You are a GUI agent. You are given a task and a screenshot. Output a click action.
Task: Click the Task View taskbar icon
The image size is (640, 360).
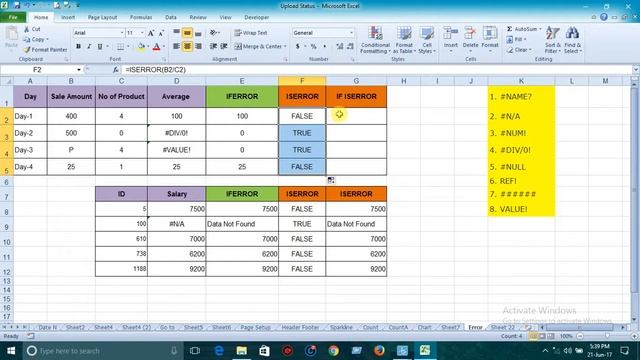click(x=195, y=351)
